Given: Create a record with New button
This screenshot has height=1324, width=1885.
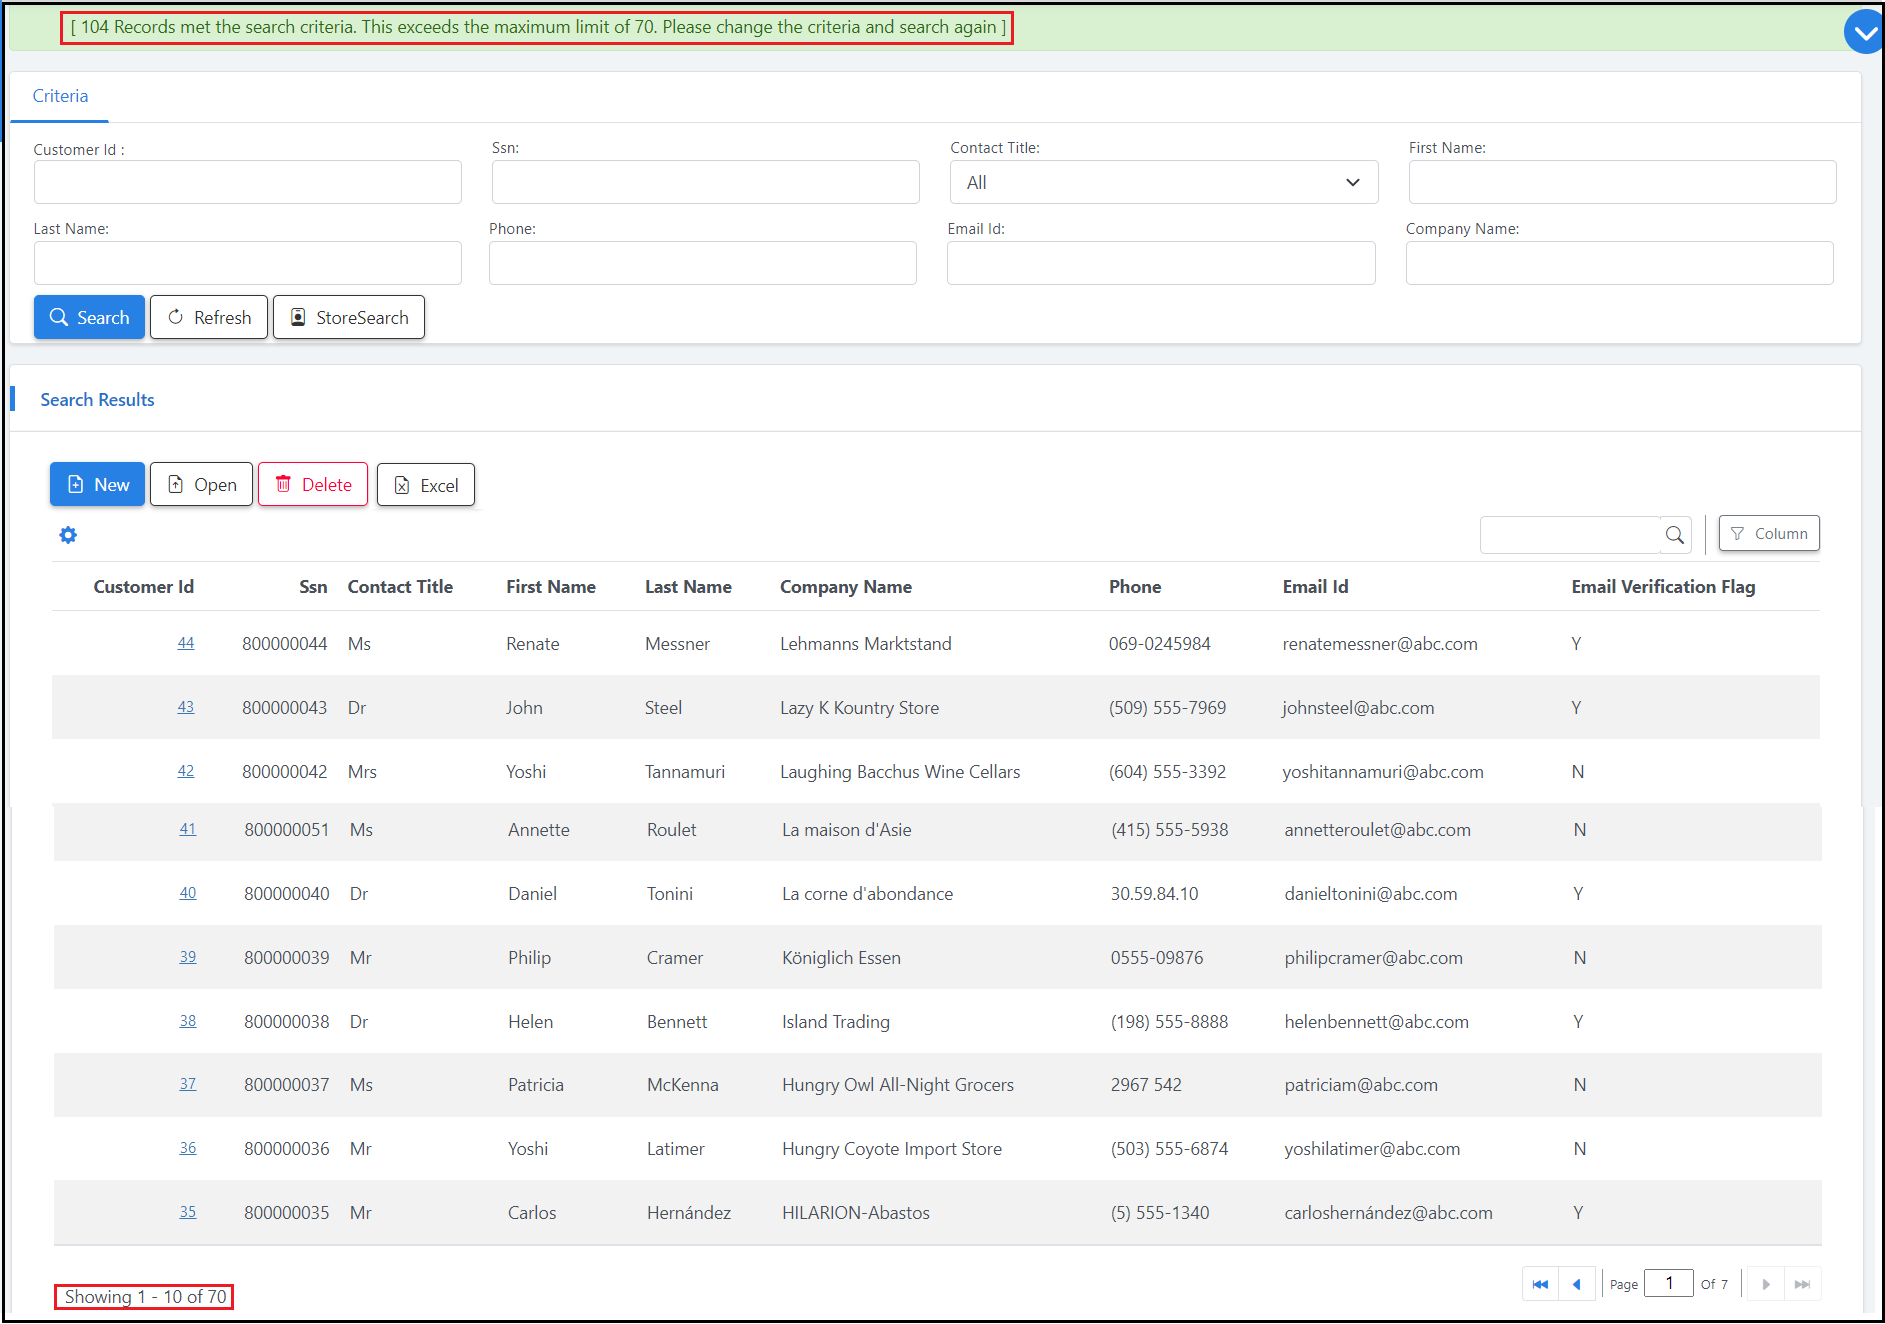Looking at the screenshot, I should 98,485.
